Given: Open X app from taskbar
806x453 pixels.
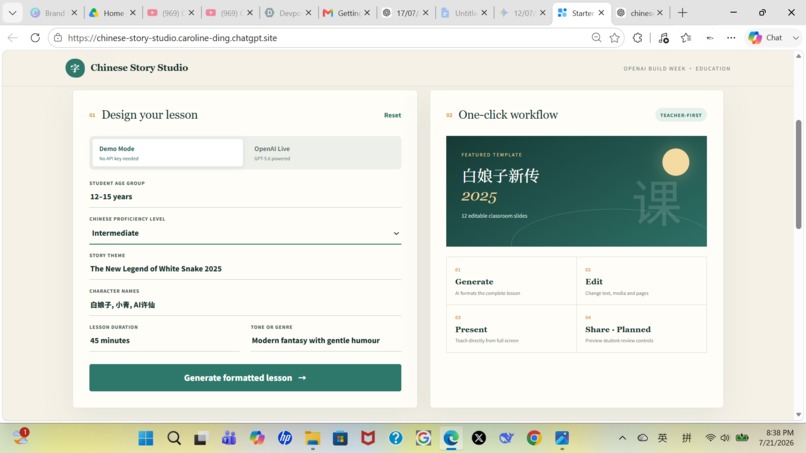Looking at the screenshot, I should coord(479,438).
